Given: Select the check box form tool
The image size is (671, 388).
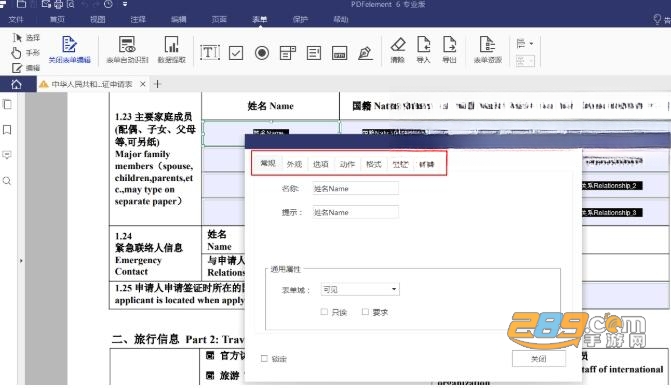Looking at the screenshot, I should (236, 53).
